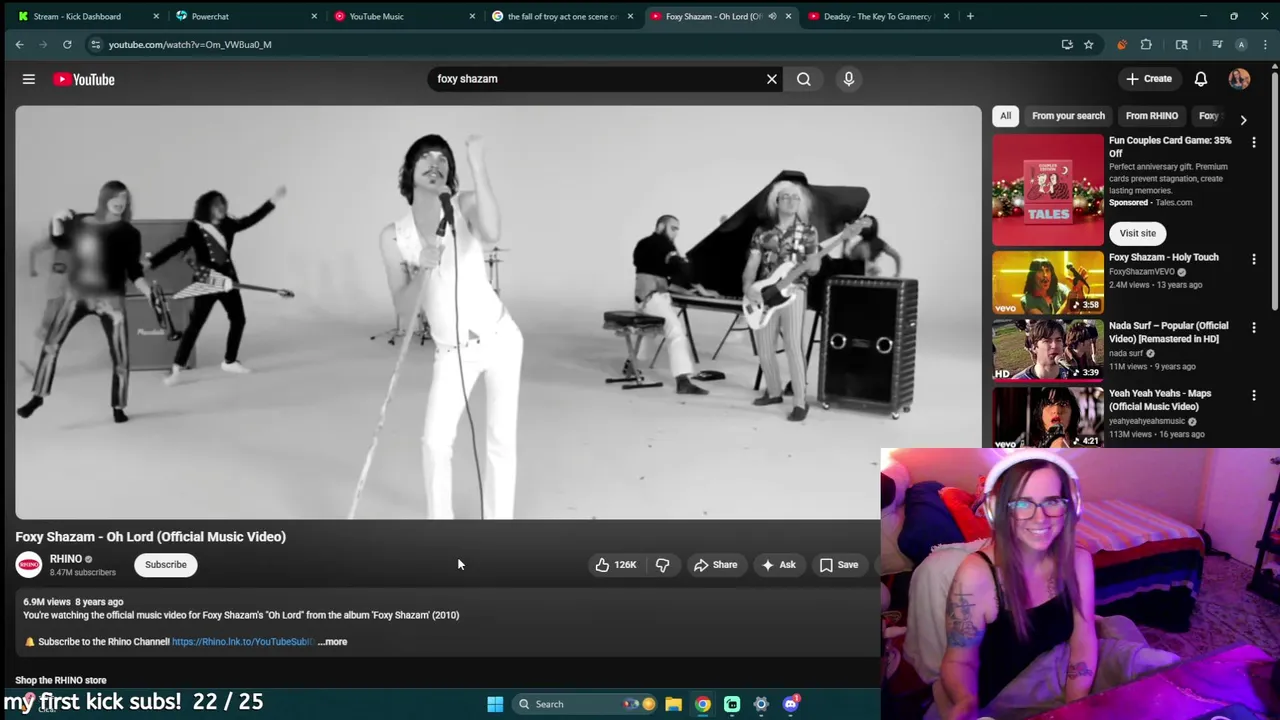Open File Explorer from the taskbar
The height and width of the screenshot is (720, 1280).
674,704
